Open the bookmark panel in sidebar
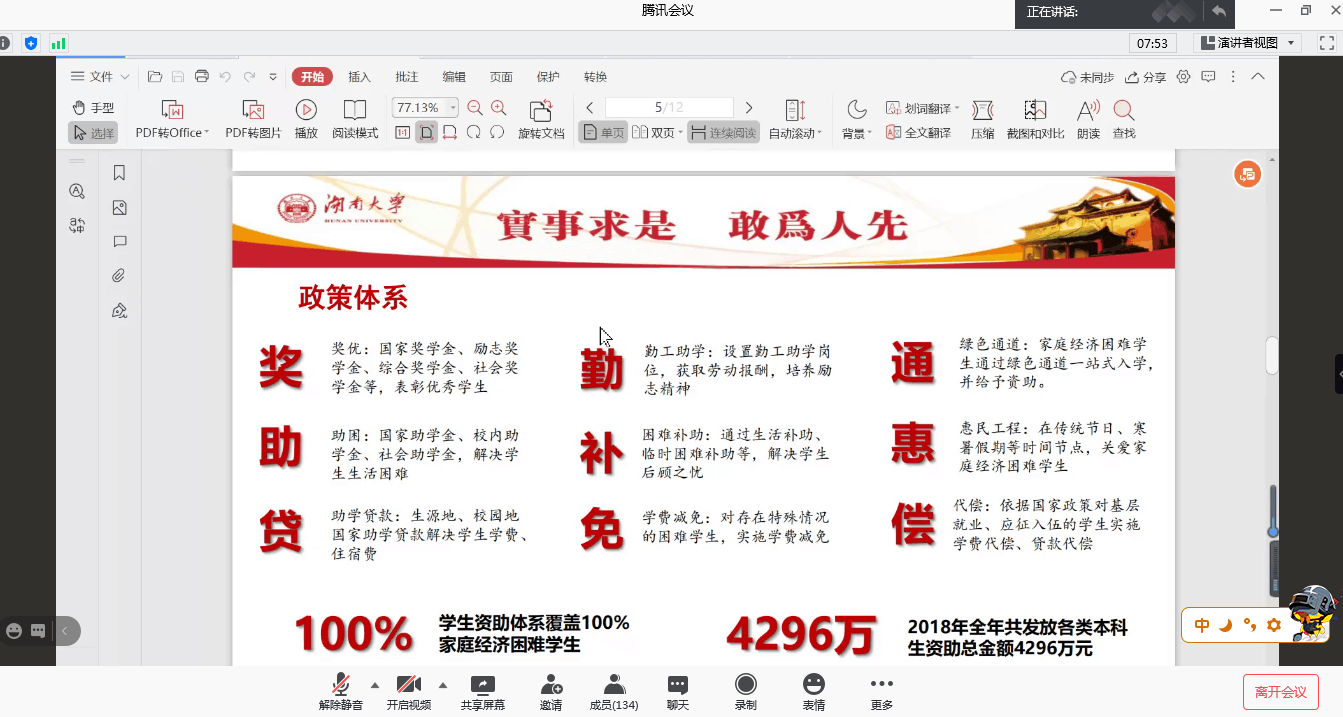 pyautogui.click(x=119, y=173)
